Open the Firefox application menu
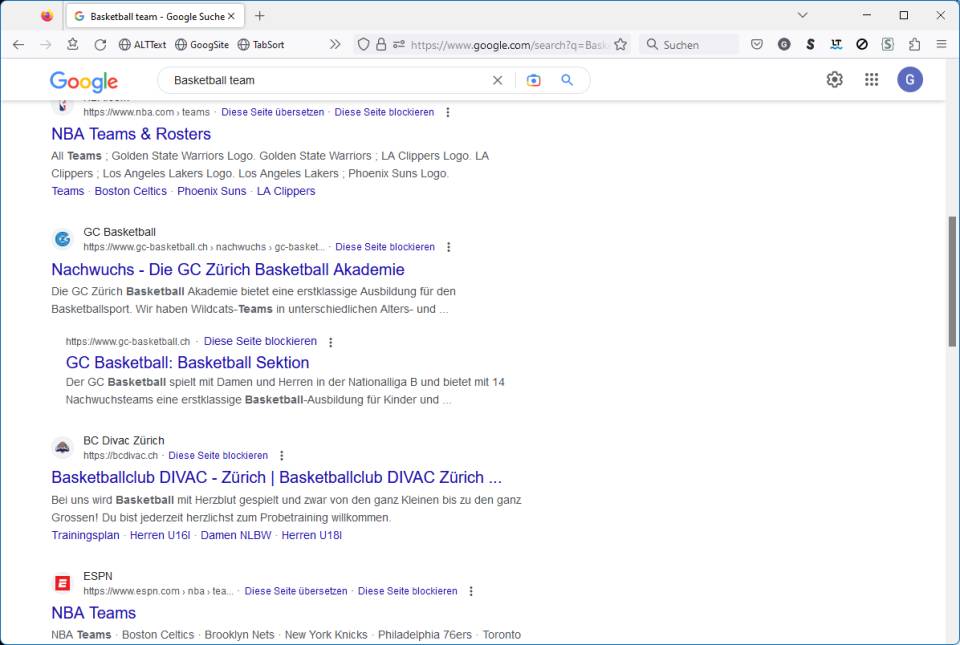 pos(940,44)
